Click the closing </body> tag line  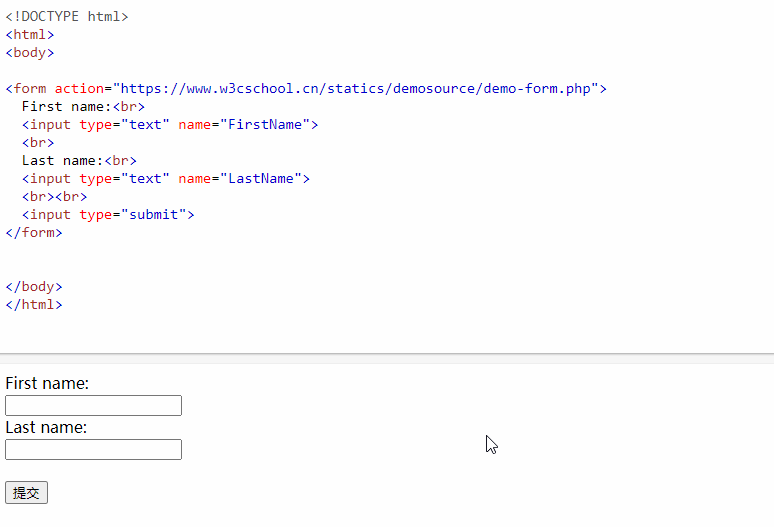34,287
